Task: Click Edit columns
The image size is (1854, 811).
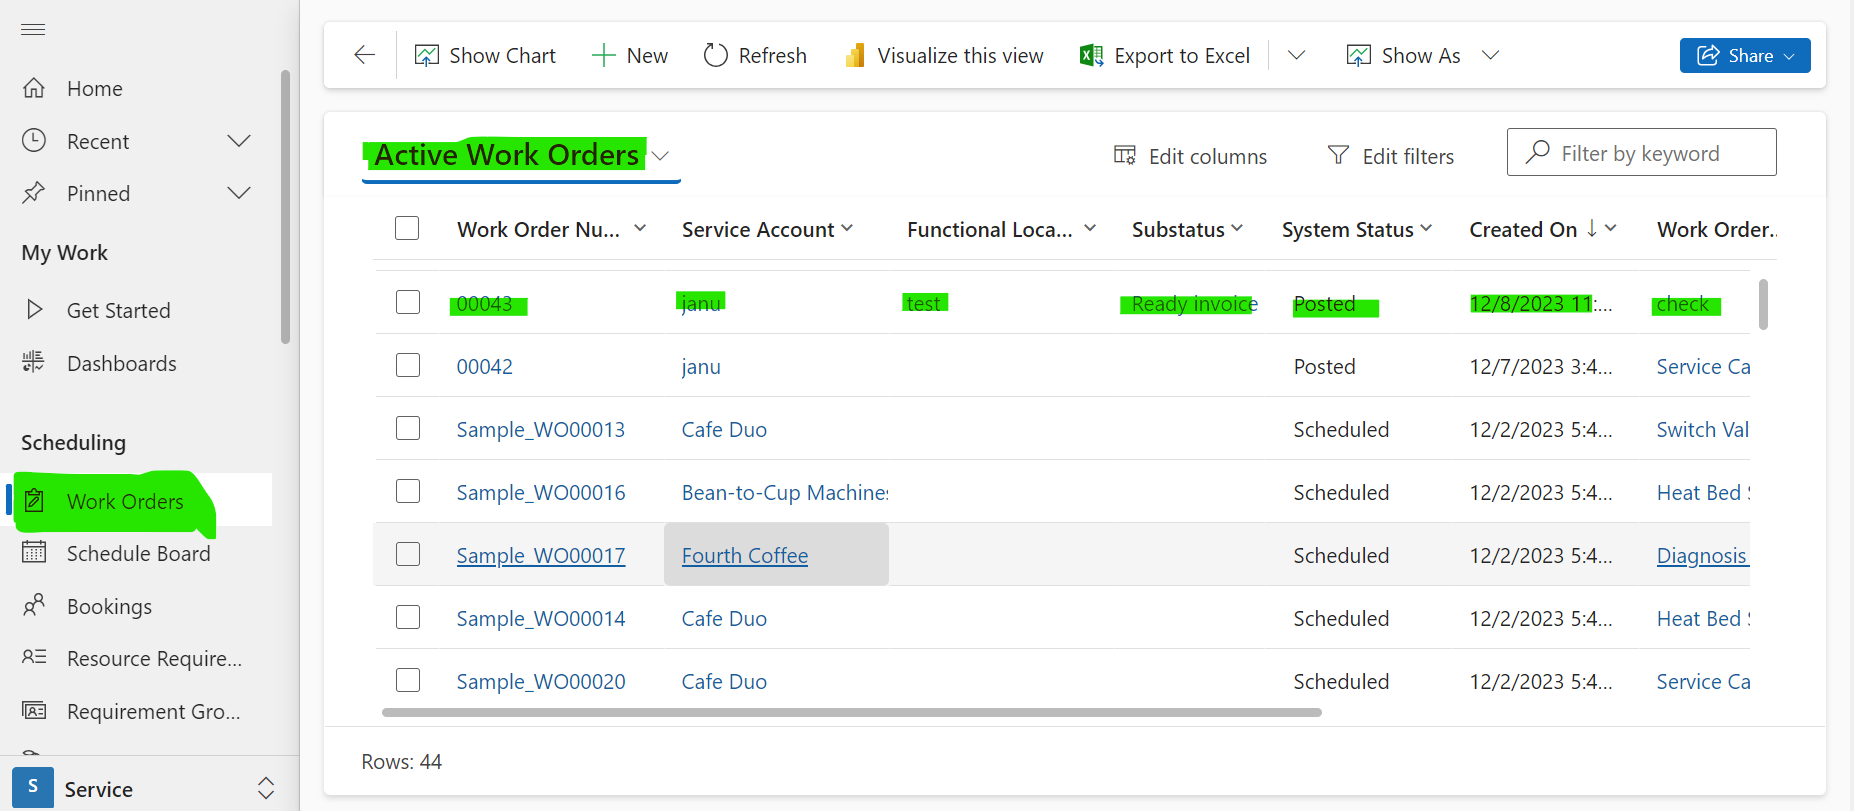Action: [x=1190, y=156]
